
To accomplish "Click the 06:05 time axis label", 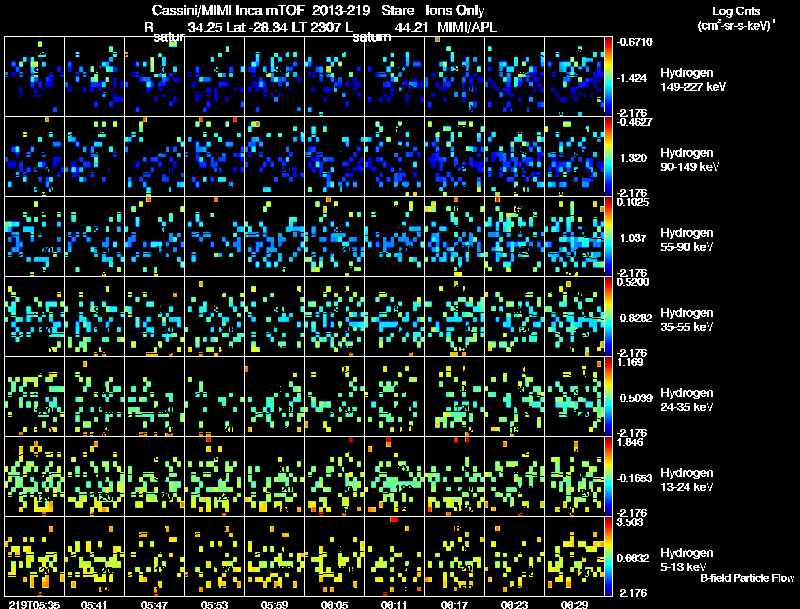I will pyautogui.click(x=334, y=604).
